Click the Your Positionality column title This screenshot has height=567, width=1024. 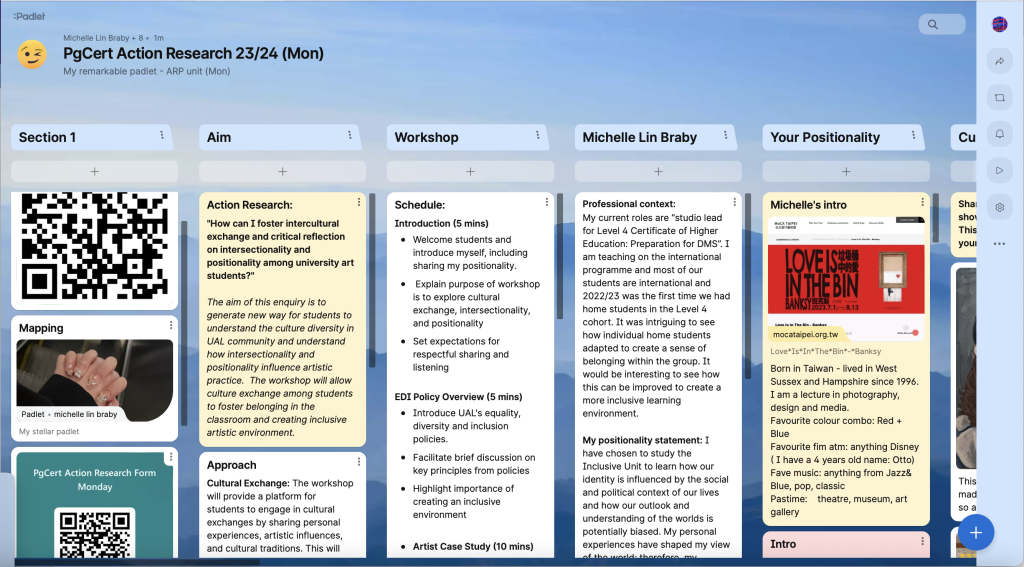click(x=825, y=137)
